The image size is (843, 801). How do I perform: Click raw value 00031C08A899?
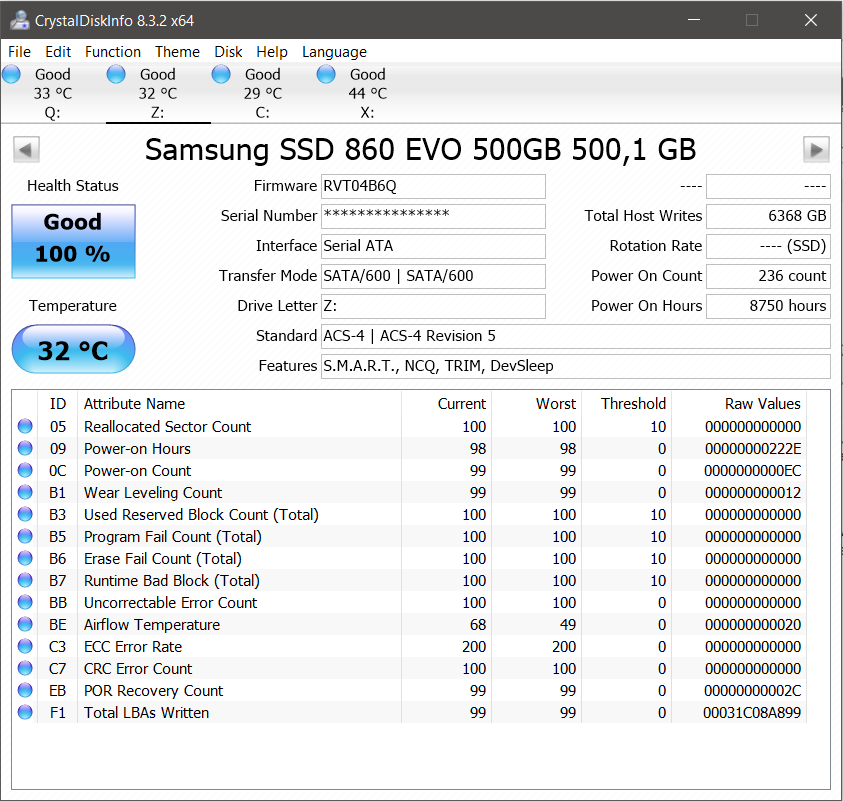(x=752, y=713)
